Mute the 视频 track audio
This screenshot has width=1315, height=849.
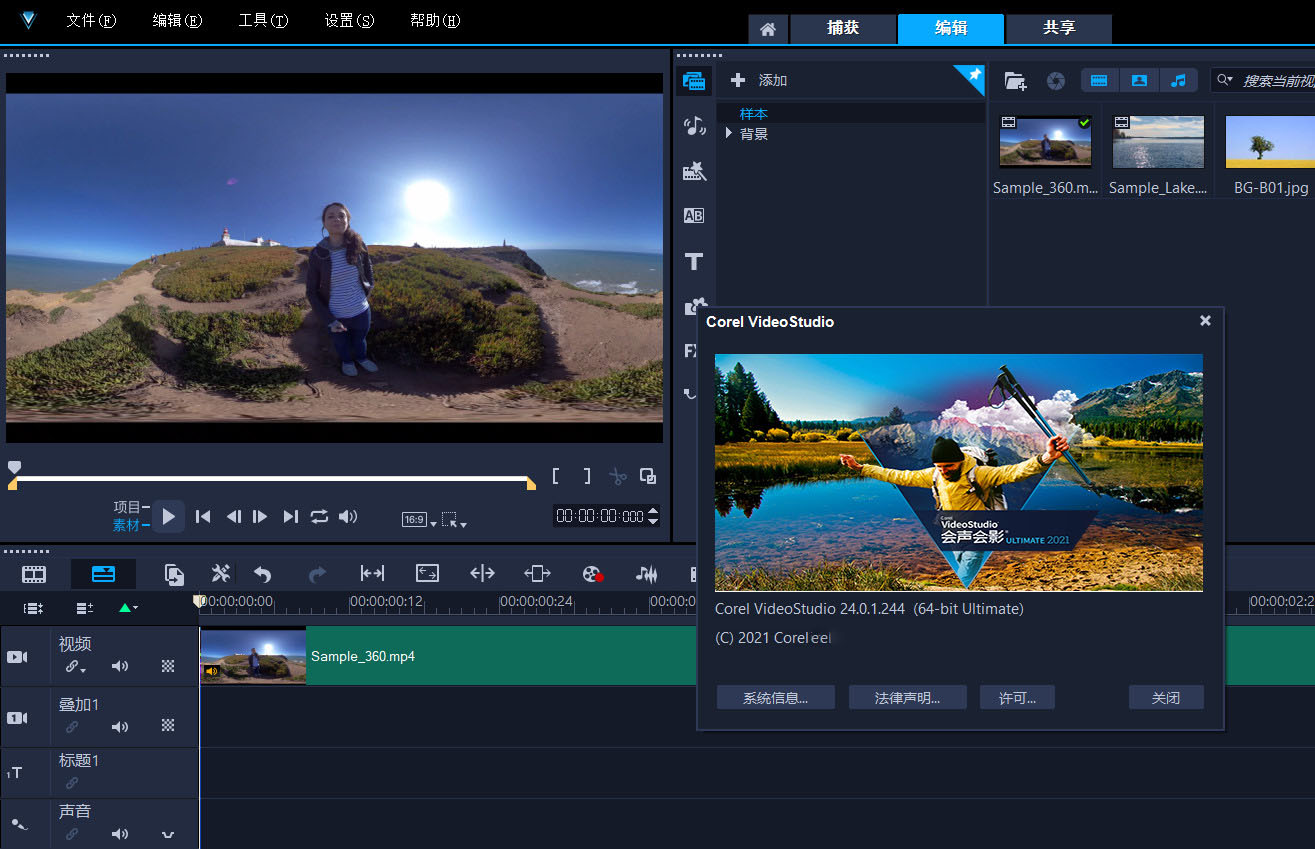pyautogui.click(x=120, y=666)
